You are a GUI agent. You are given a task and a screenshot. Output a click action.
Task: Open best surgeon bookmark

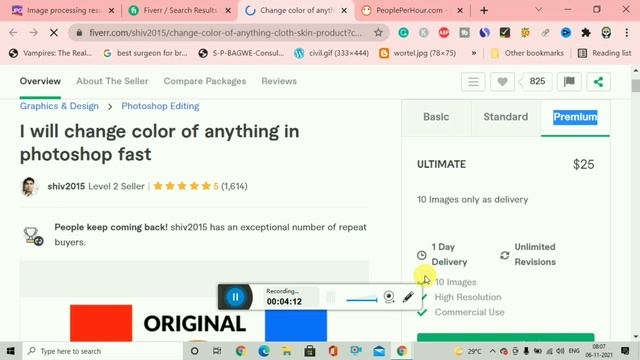tap(146, 53)
